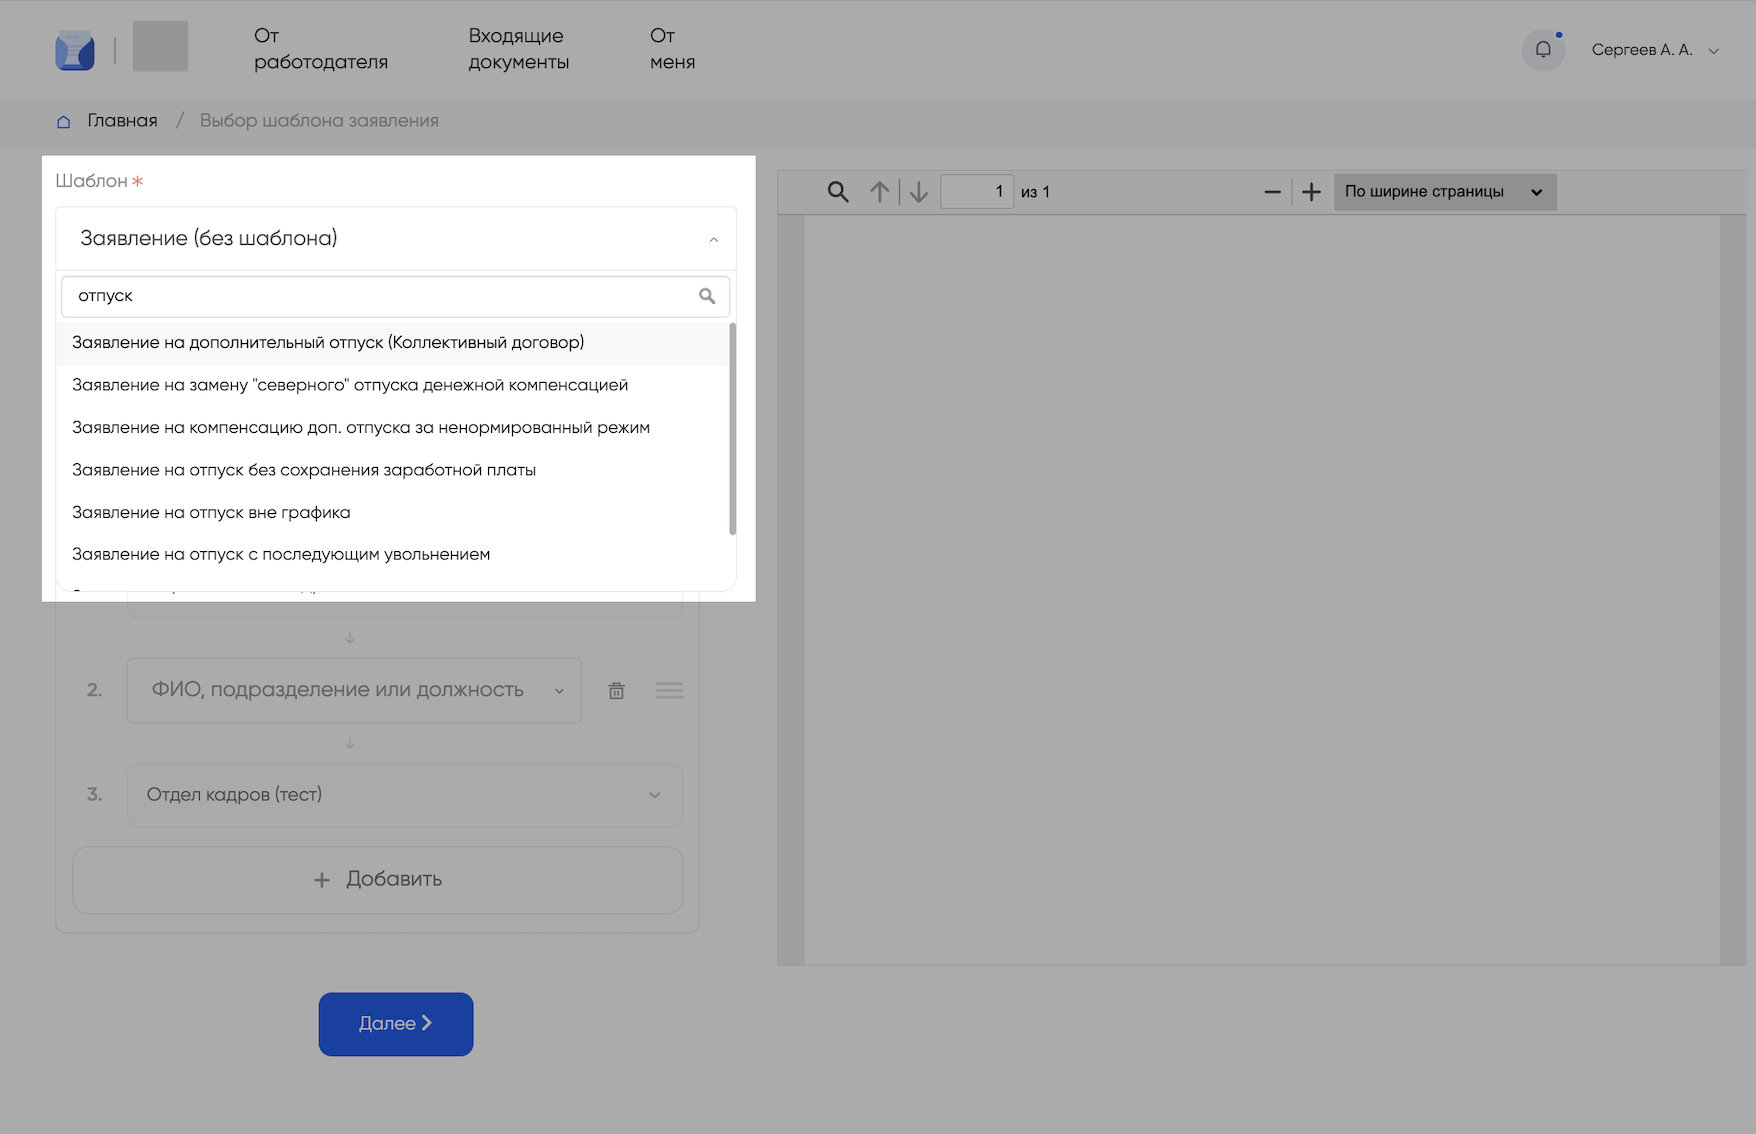
Task: Click the home icon in the breadcrumb
Action: point(64,121)
